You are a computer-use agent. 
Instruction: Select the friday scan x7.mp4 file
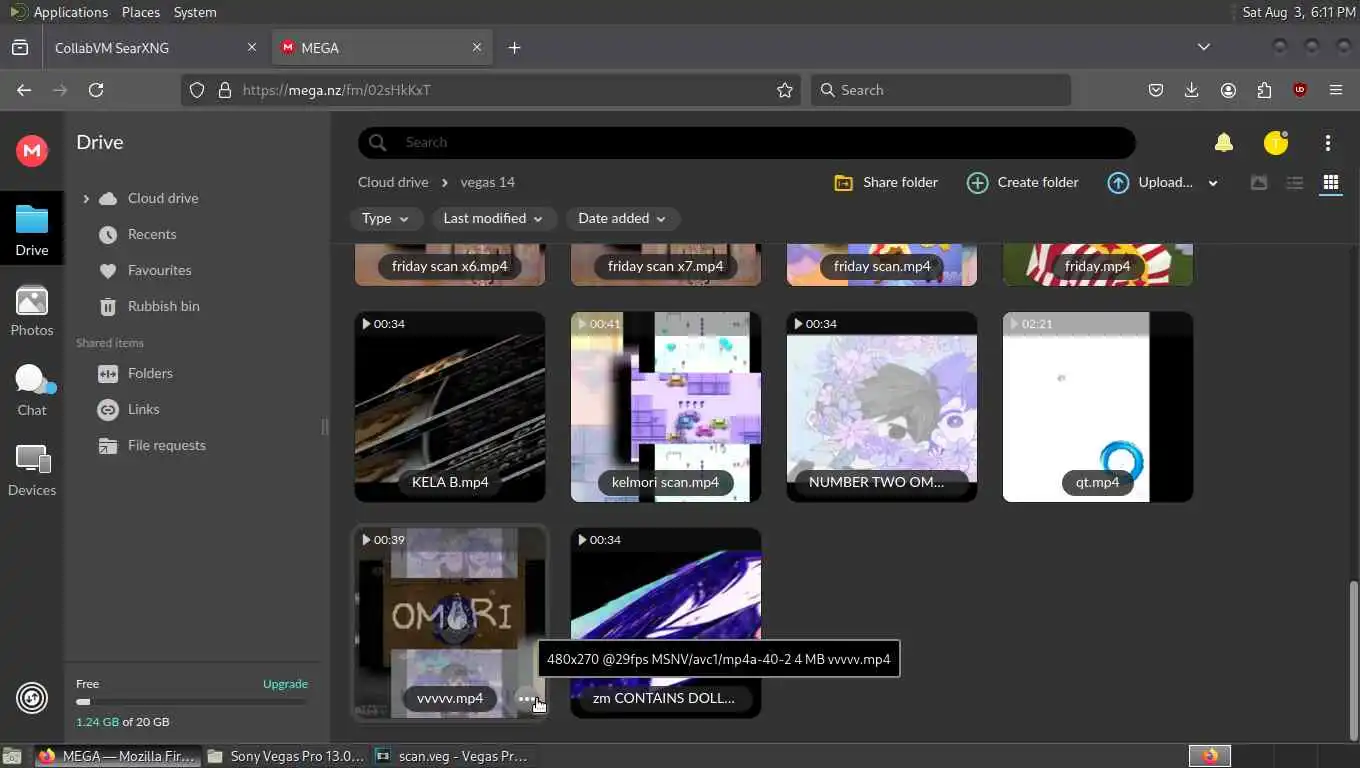click(666, 265)
